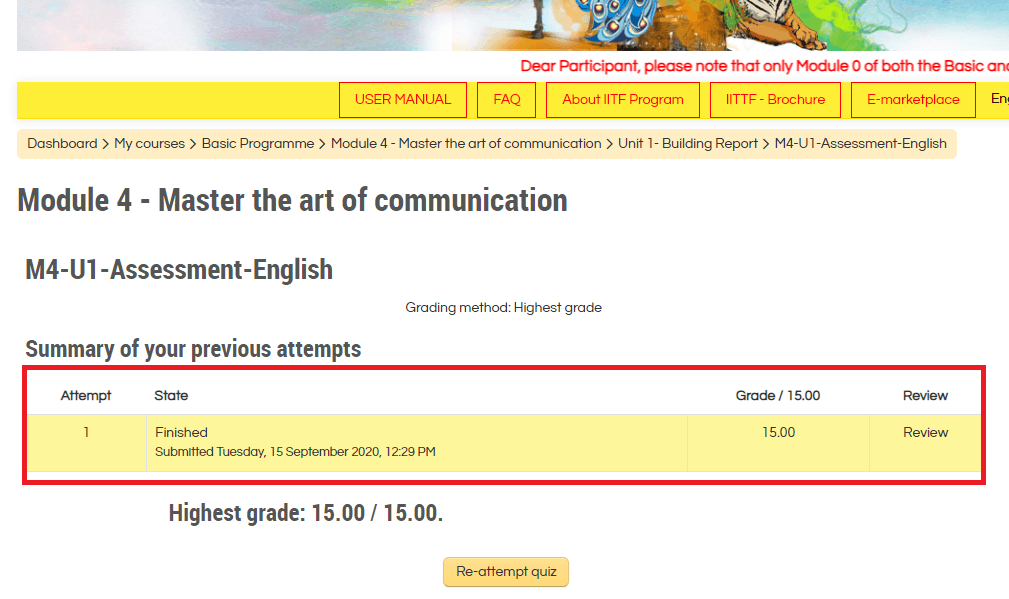Open Basic Programme breadcrumb link
The height and width of the screenshot is (599, 1009).
click(258, 143)
